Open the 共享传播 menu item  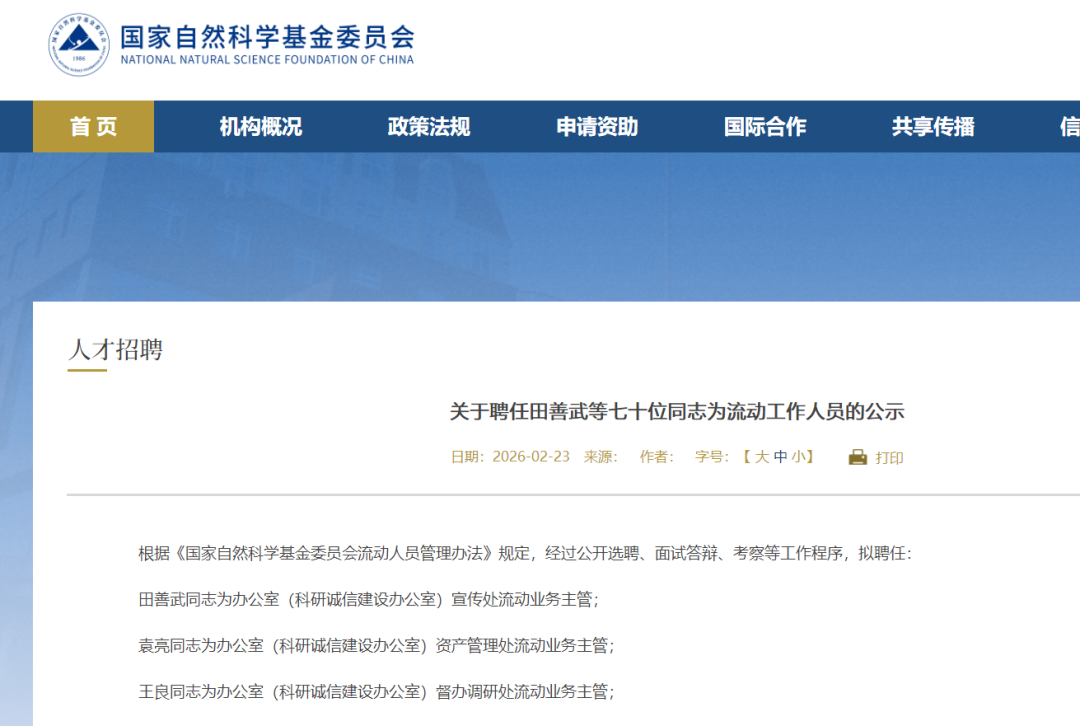[933, 127]
